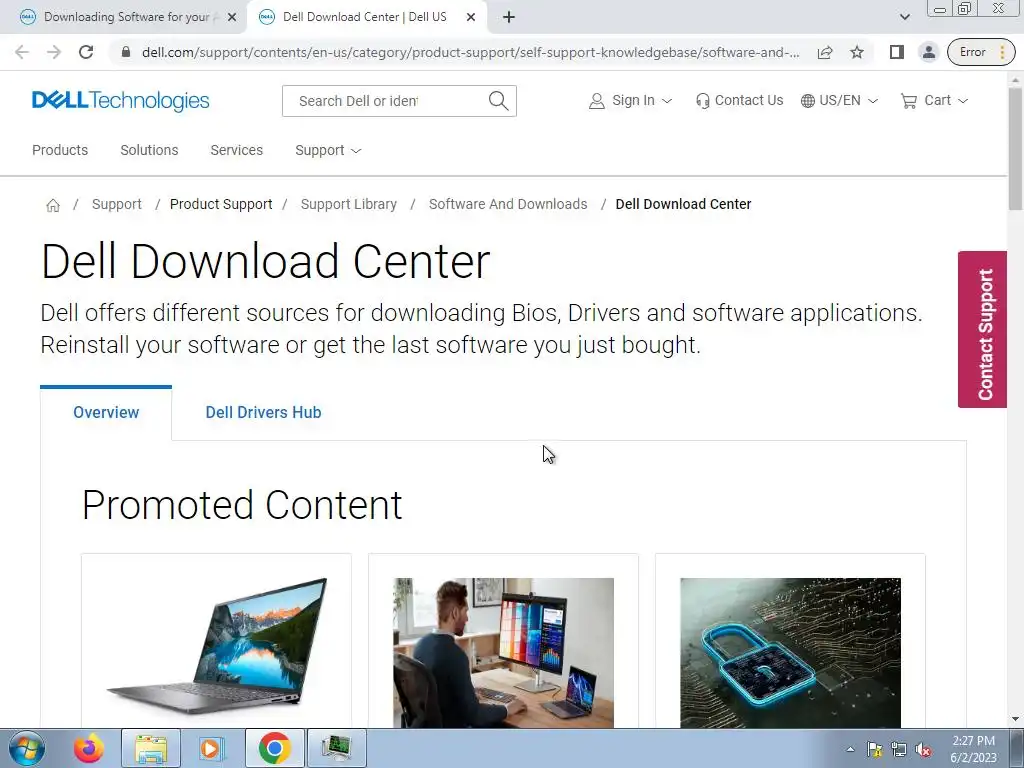The height and width of the screenshot is (768, 1024).
Task: Open Windows Explorer from taskbar
Action: [151, 748]
